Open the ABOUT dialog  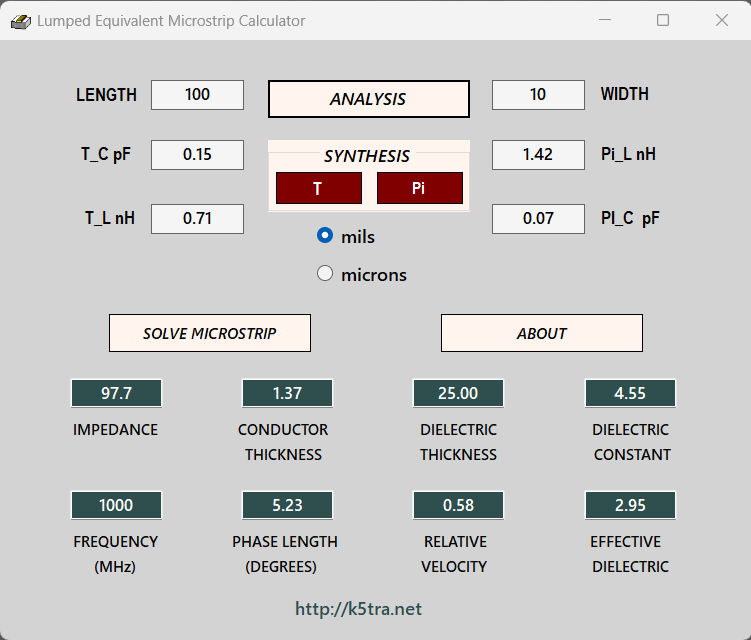coord(541,333)
